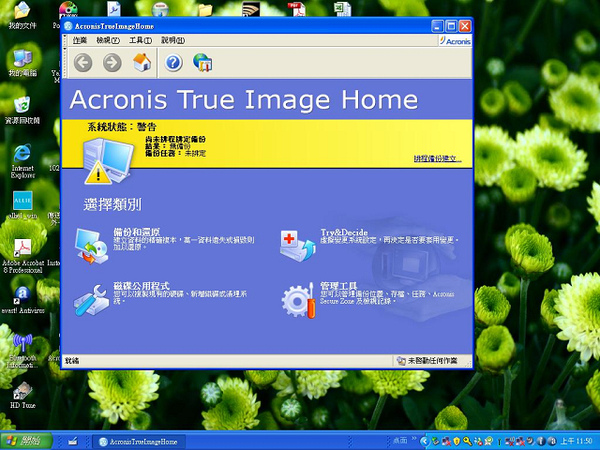Click the 未啟動任何作業 status bar entry
This screenshot has width=600, height=450.
(x=427, y=360)
